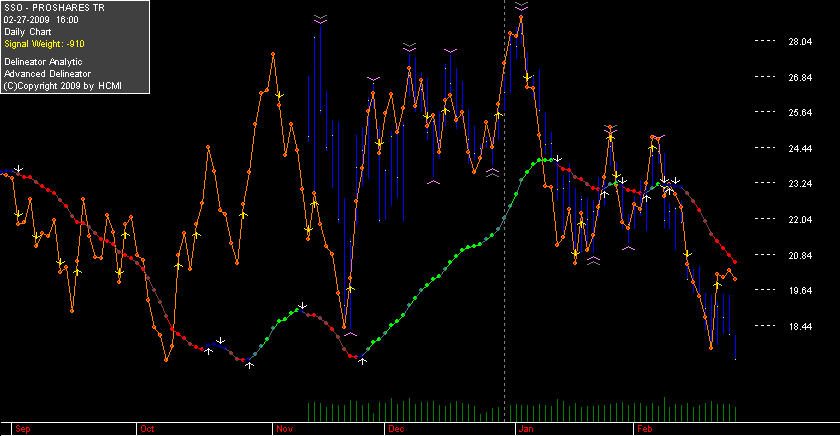Viewport: 840px width, 436px height.
Task: Select the 26.84 price axis value
Action: click(800, 78)
